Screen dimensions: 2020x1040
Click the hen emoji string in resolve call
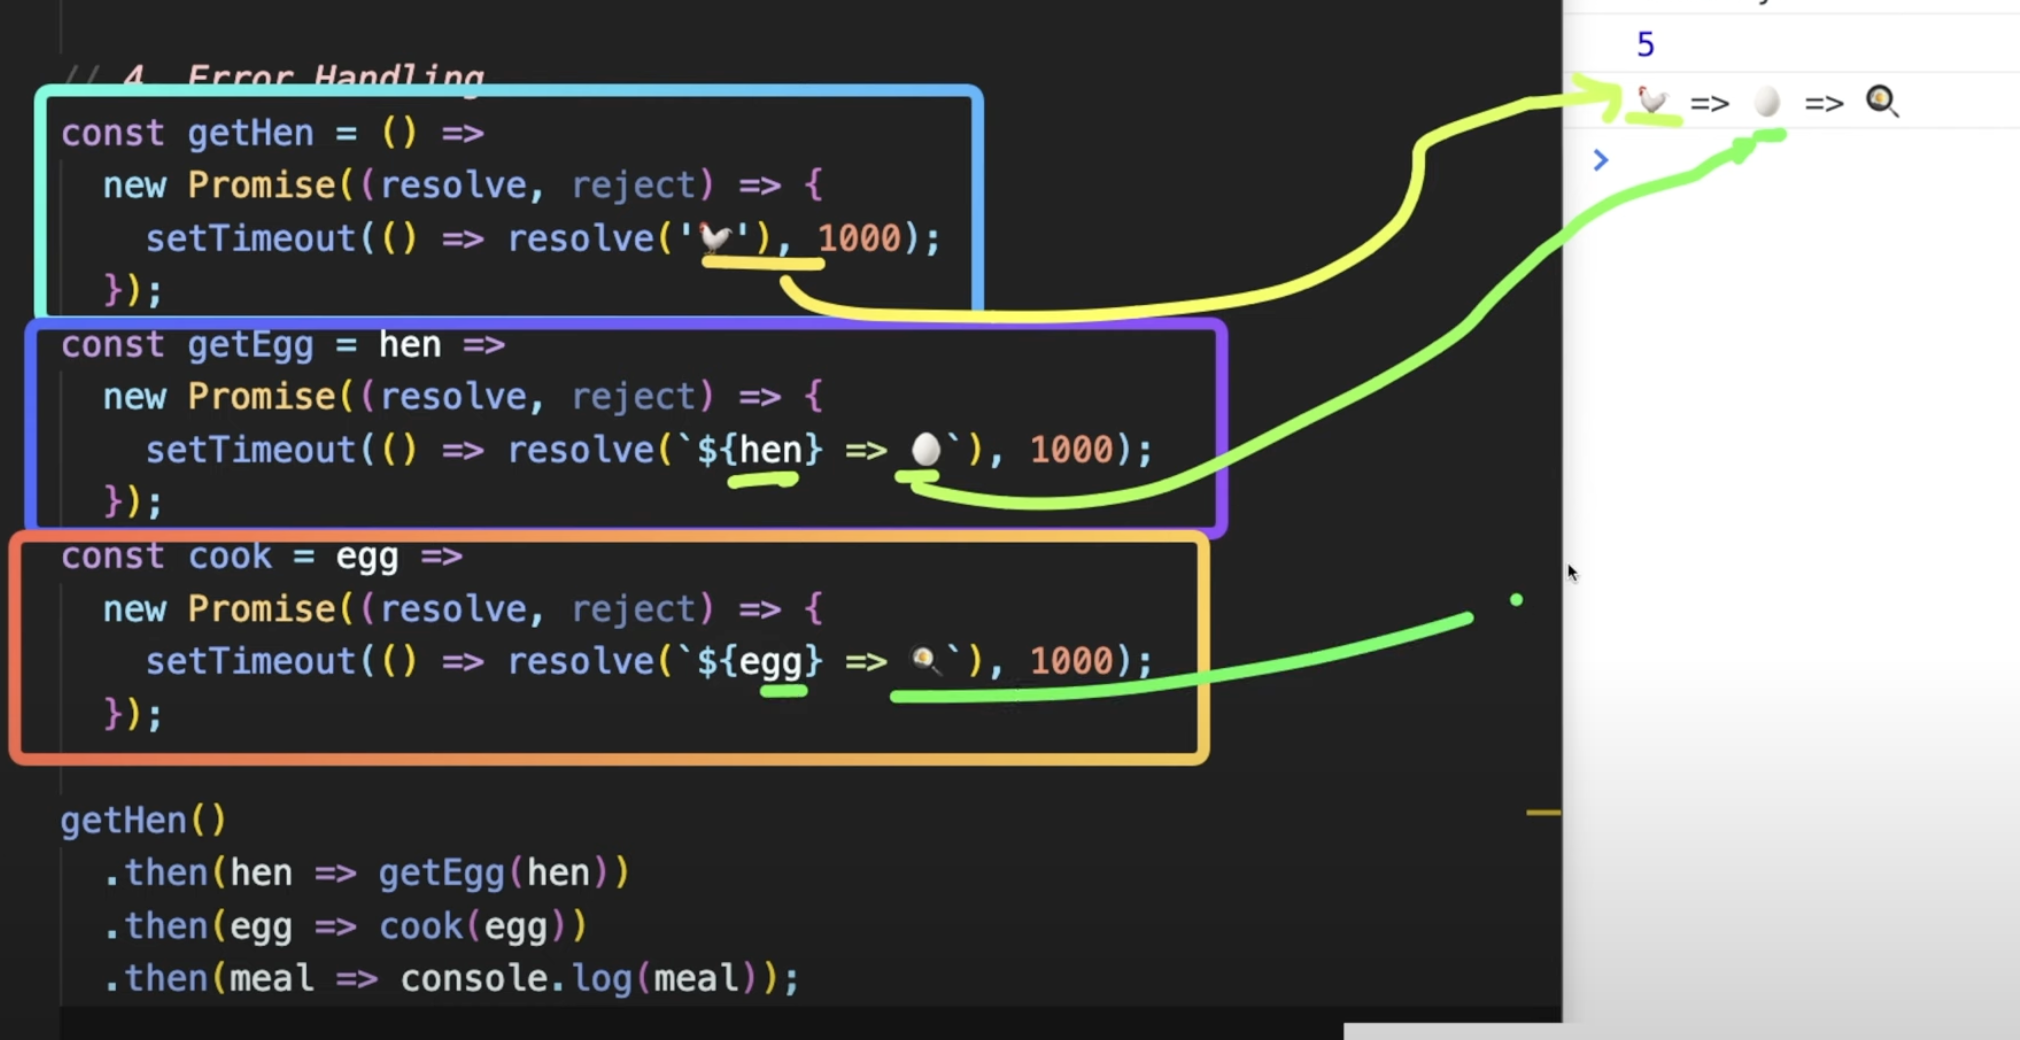point(715,239)
